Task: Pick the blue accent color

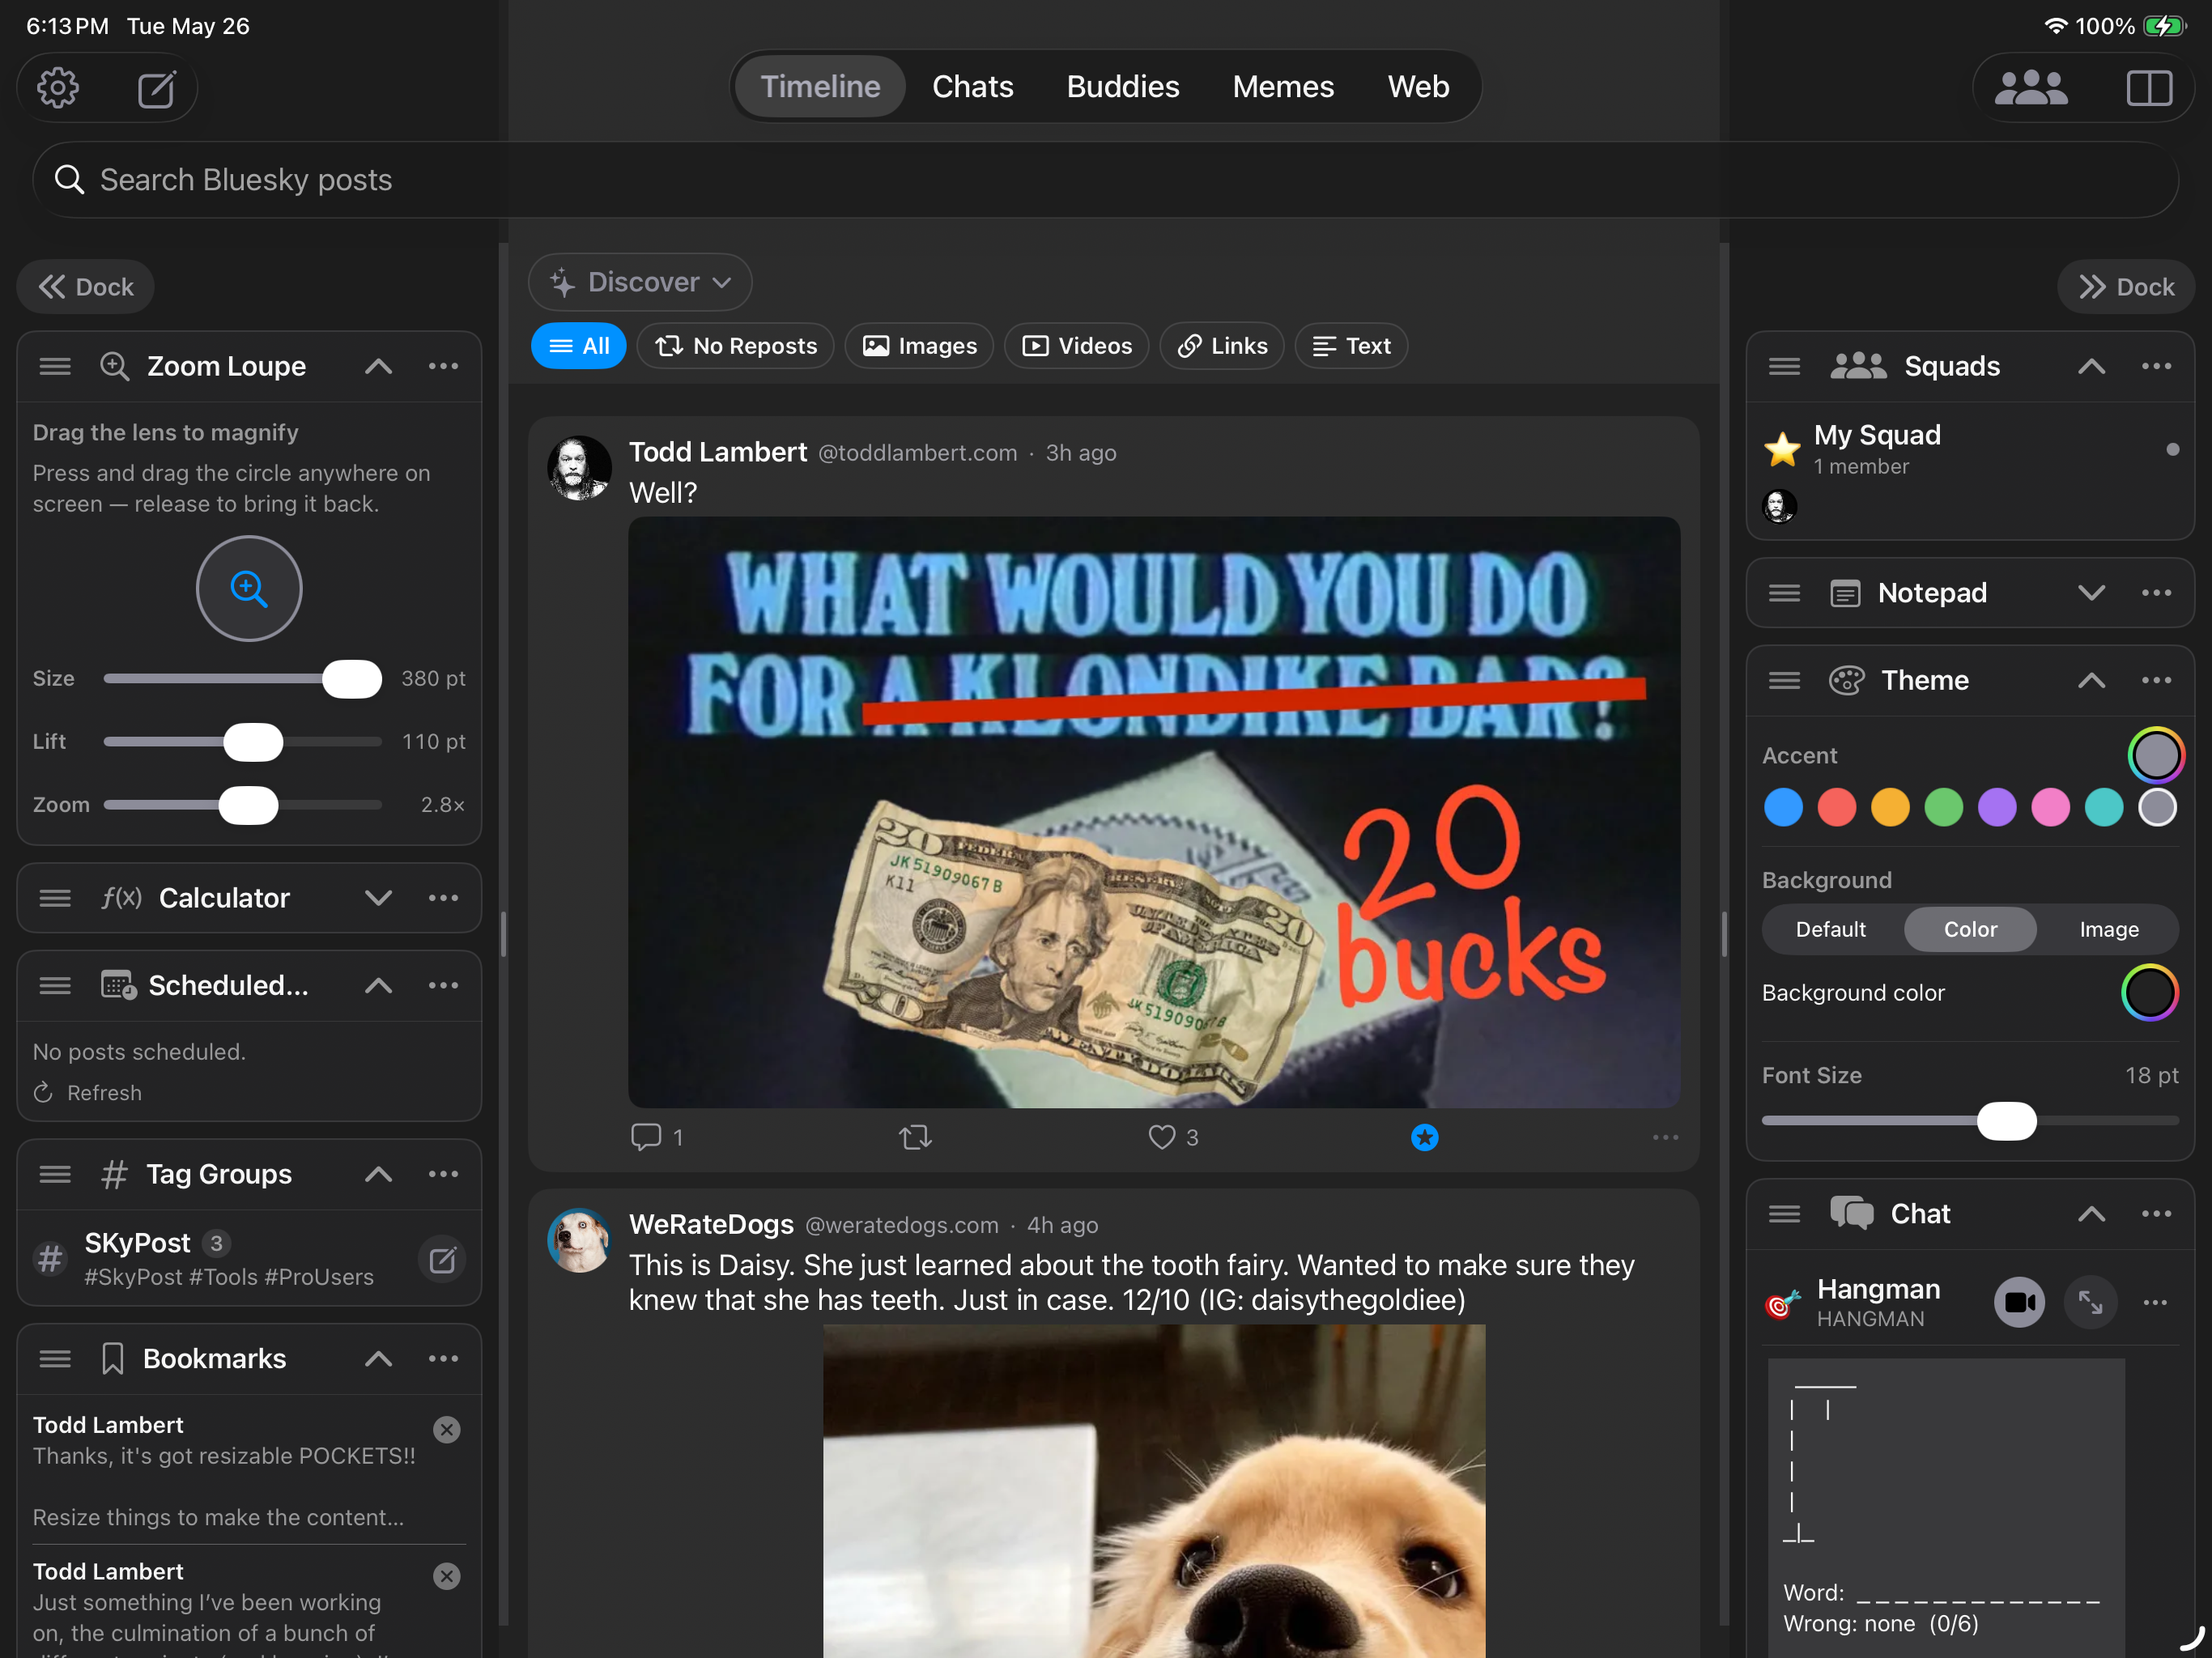Action: 1783,807
